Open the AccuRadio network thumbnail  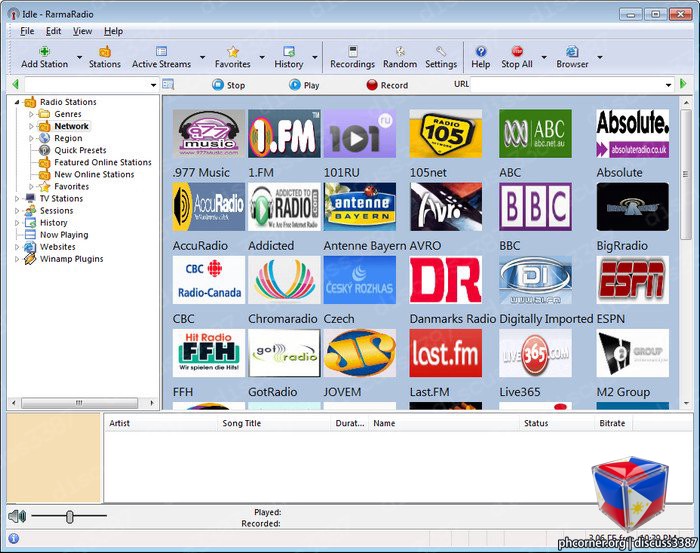pos(209,207)
